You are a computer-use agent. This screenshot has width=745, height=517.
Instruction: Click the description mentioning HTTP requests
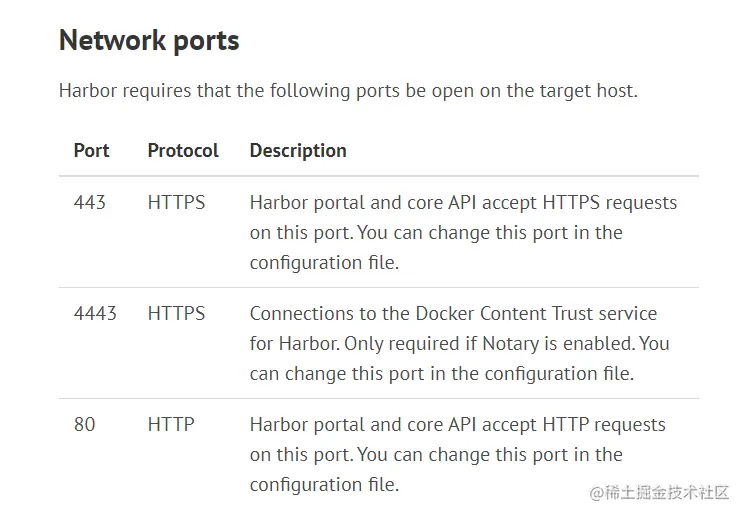tap(457, 425)
